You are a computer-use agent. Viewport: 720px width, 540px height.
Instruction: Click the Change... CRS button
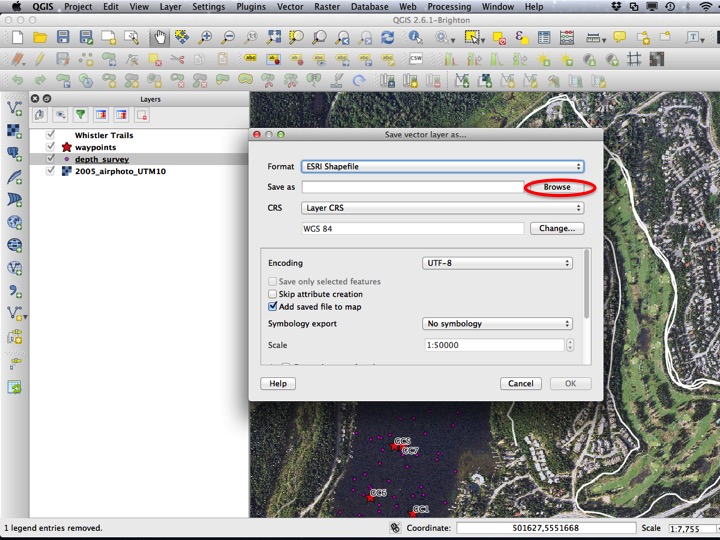[557, 228]
